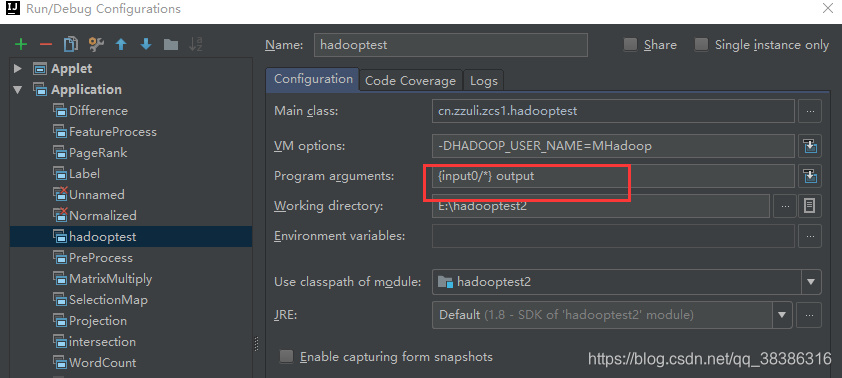Screen dimensions: 842x378
Task: Switch to the Code Coverage tab
Action: click(410, 81)
